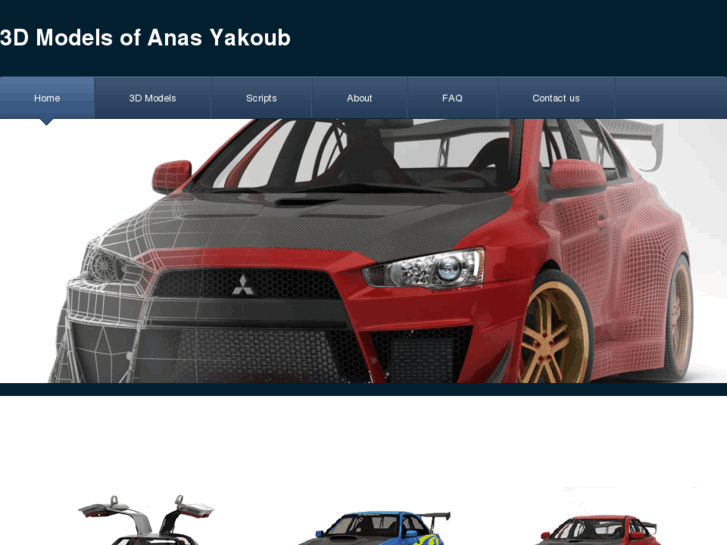Click the wireframe side mirror on the left

pyautogui.click(x=172, y=176)
